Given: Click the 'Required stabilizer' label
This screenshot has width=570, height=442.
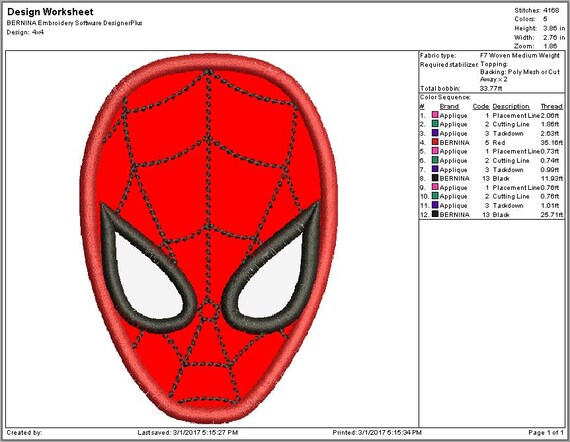Looking at the screenshot, I should point(449,65).
